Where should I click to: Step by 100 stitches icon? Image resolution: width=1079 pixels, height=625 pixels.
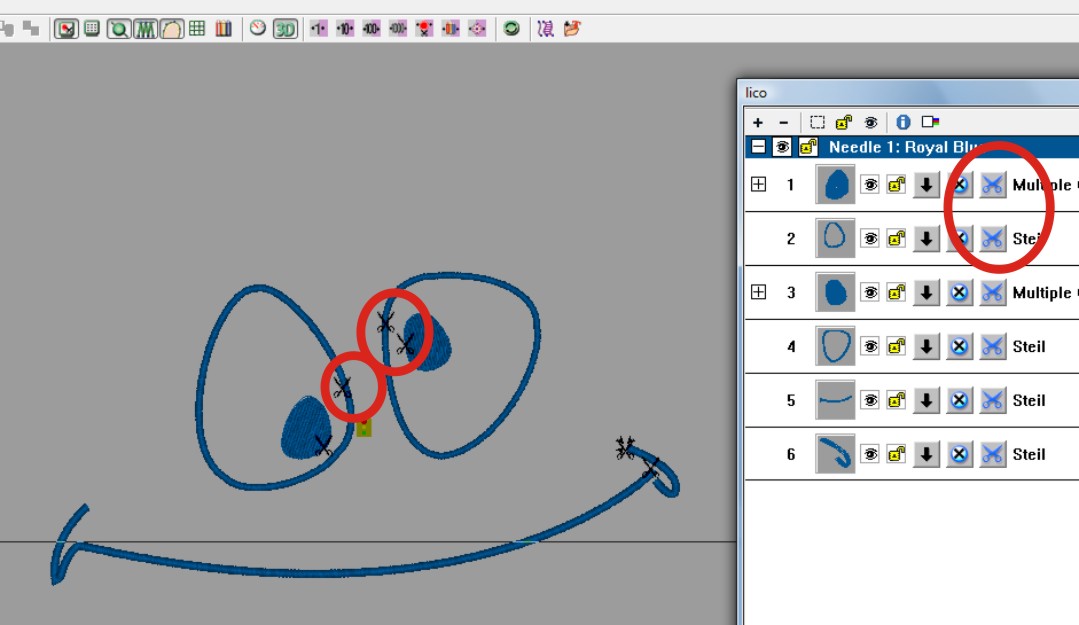(x=371, y=29)
